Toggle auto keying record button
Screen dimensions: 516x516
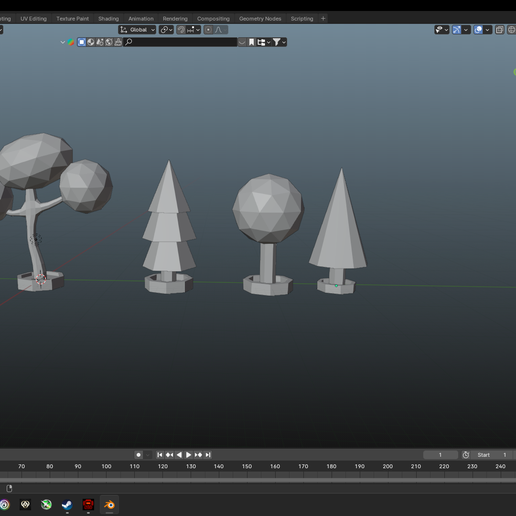pos(138,455)
